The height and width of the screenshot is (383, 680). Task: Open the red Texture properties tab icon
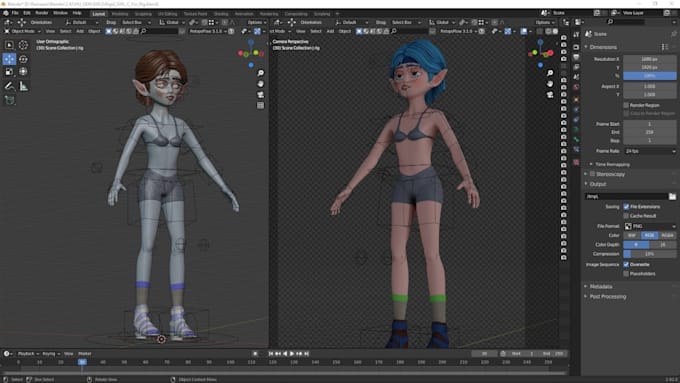tap(576, 162)
